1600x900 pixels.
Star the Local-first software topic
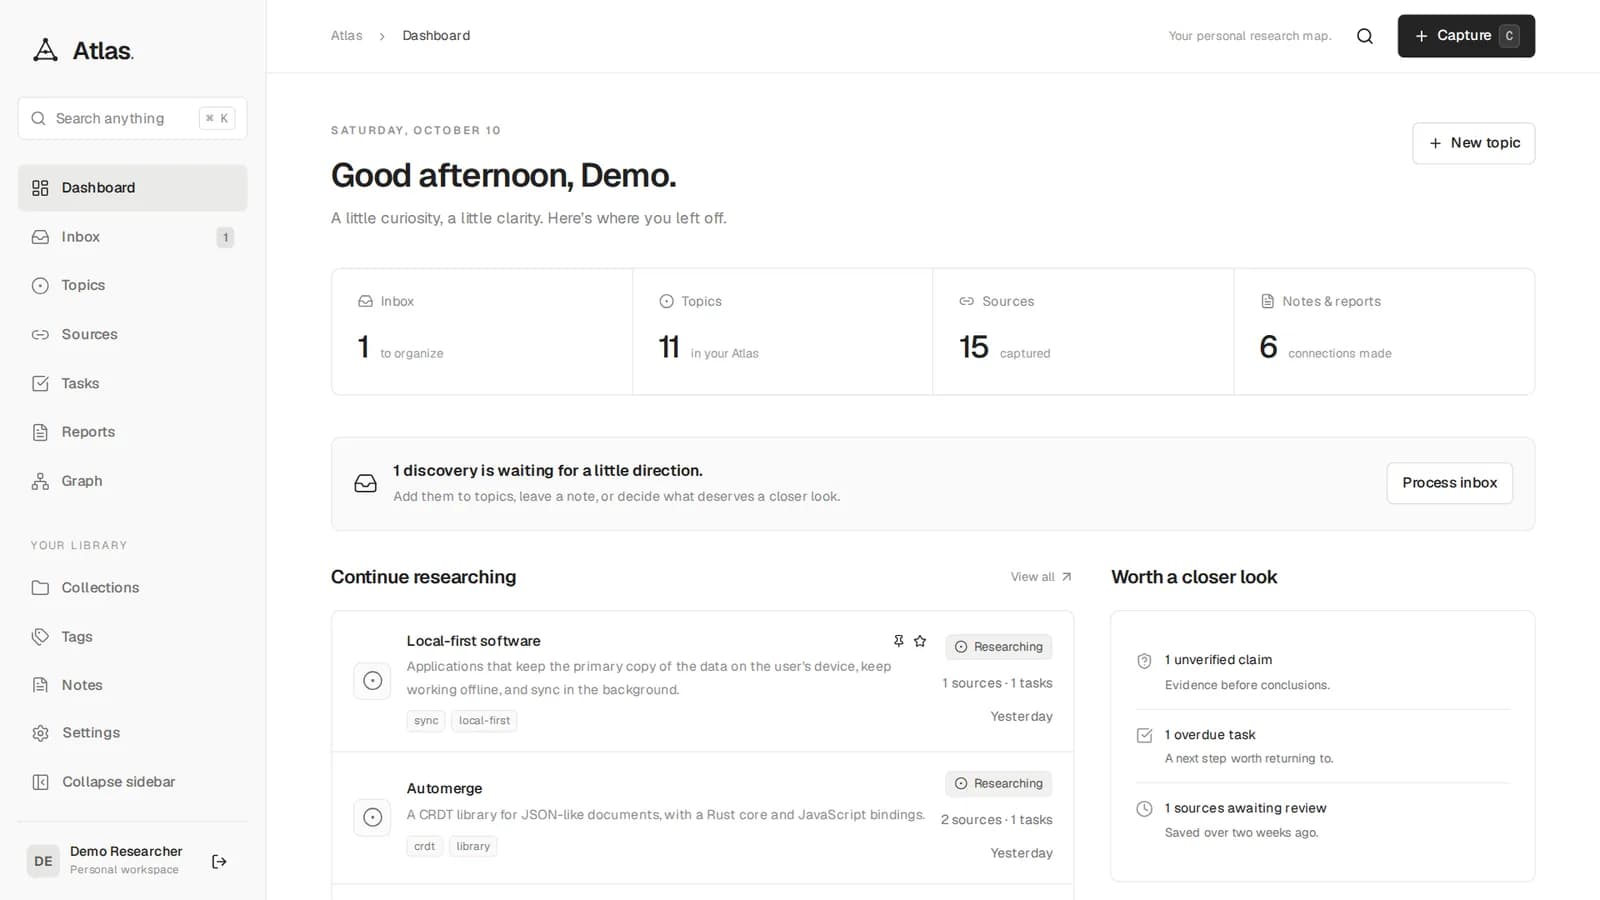[920, 641]
